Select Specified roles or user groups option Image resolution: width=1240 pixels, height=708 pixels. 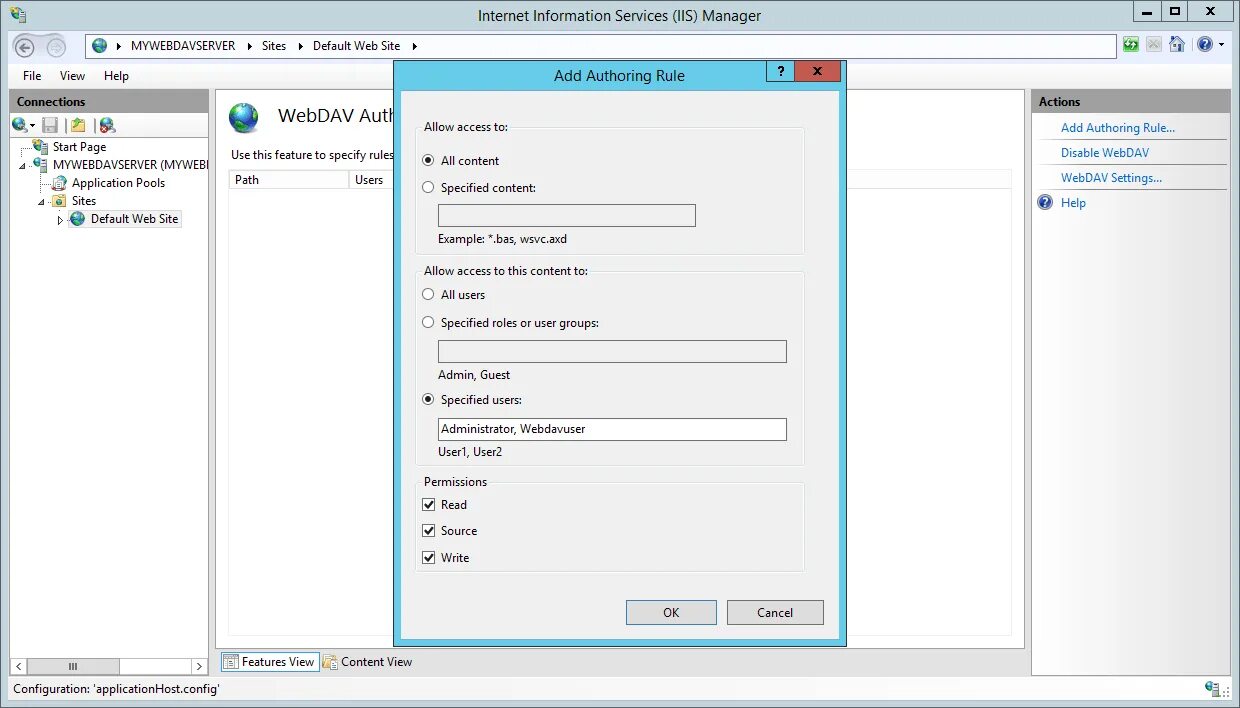pyautogui.click(x=429, y=323)
